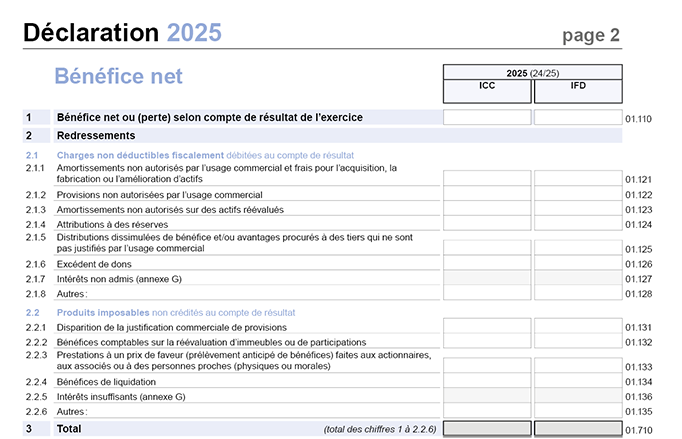Click IFD field for Bénéfice net row 1
Image resolution: width=682 pixels, height=439 pixels.
coord(578,118)
